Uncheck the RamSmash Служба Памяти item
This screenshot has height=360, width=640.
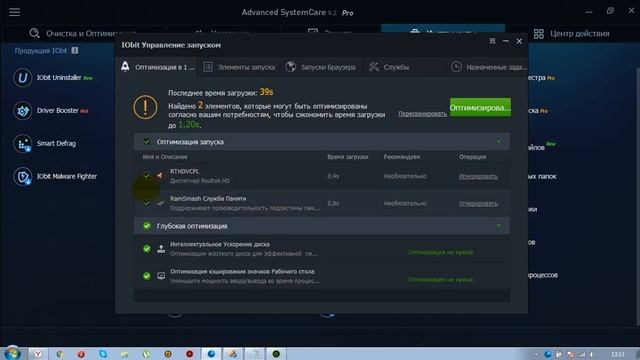(147, 203)
